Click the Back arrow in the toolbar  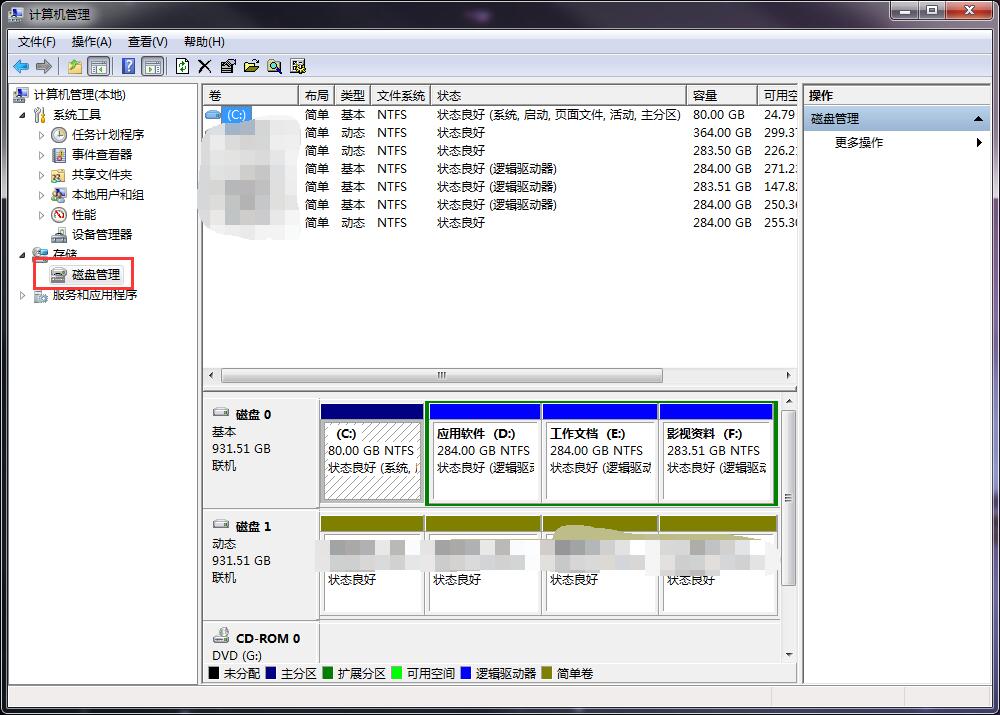tap(20, 66)
